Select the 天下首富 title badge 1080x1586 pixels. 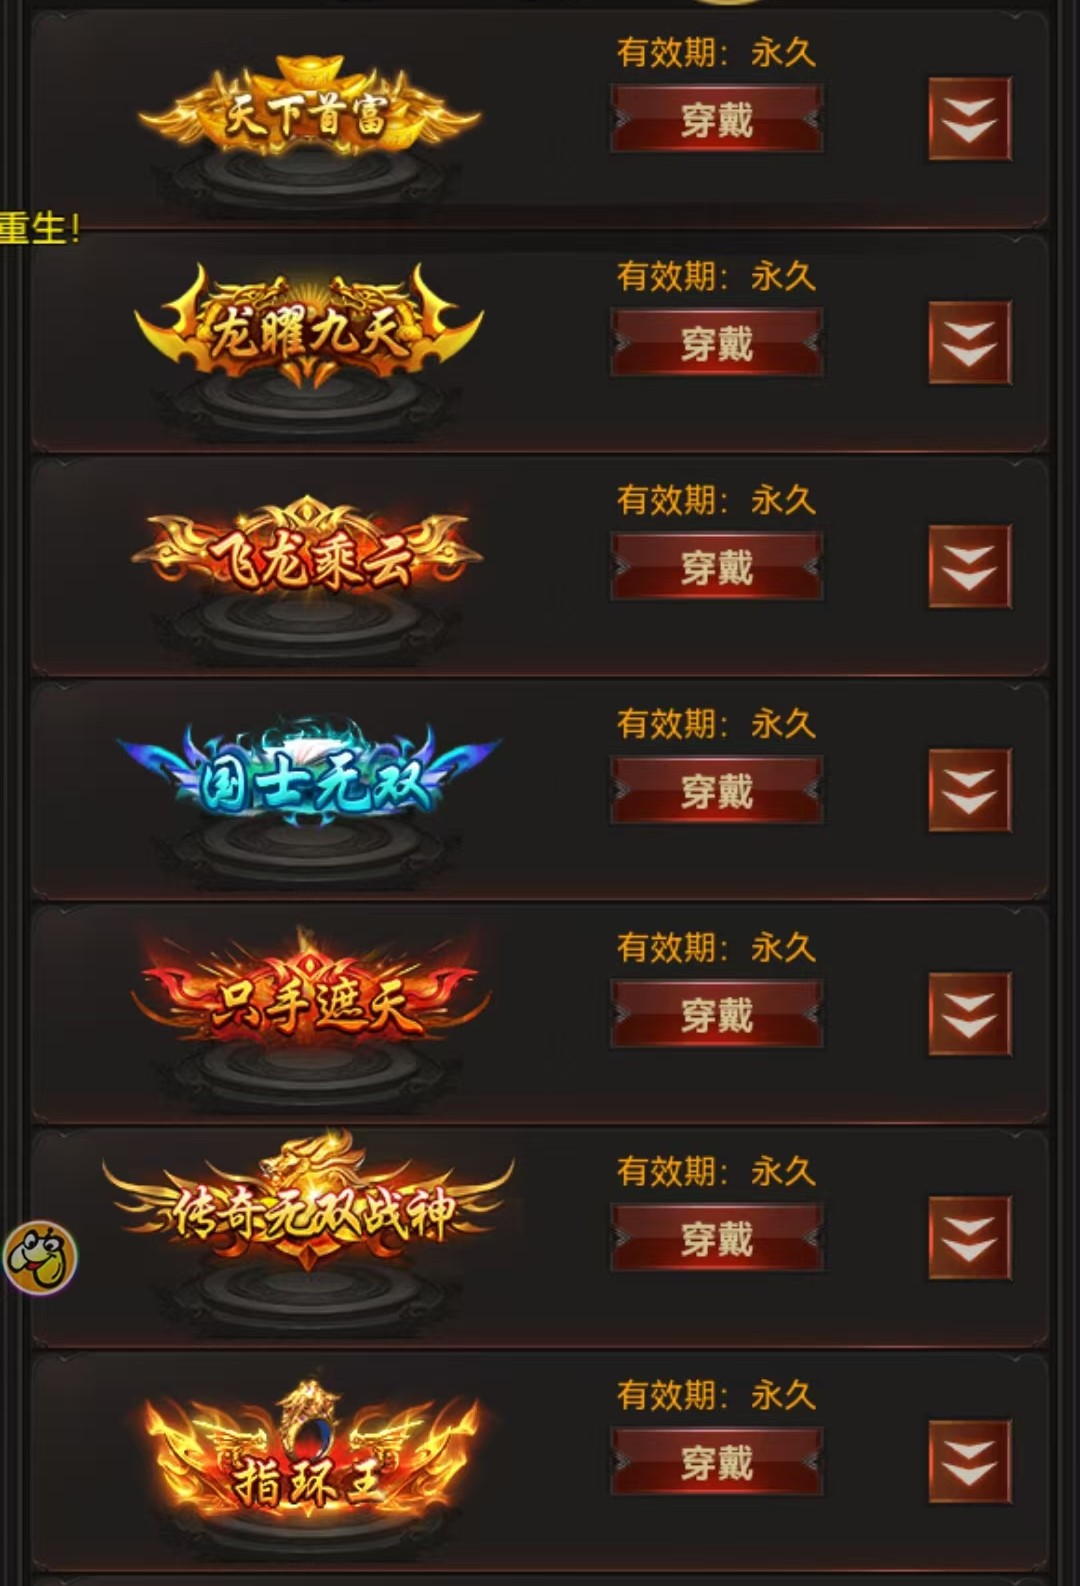pos(308,115)
